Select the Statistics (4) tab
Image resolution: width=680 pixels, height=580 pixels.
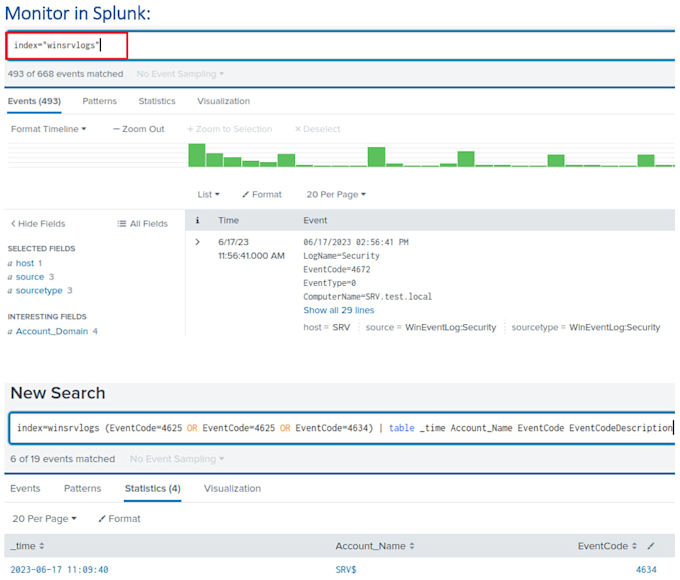[153, 488]
